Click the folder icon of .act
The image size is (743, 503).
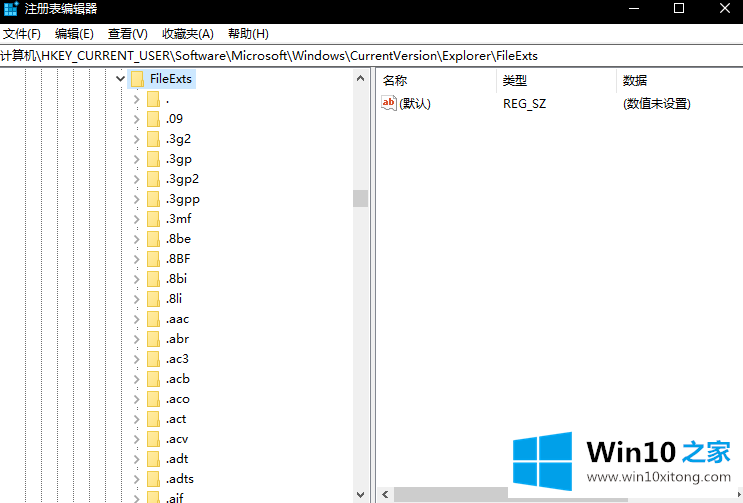pyautogui.click(x=153, y=419)
